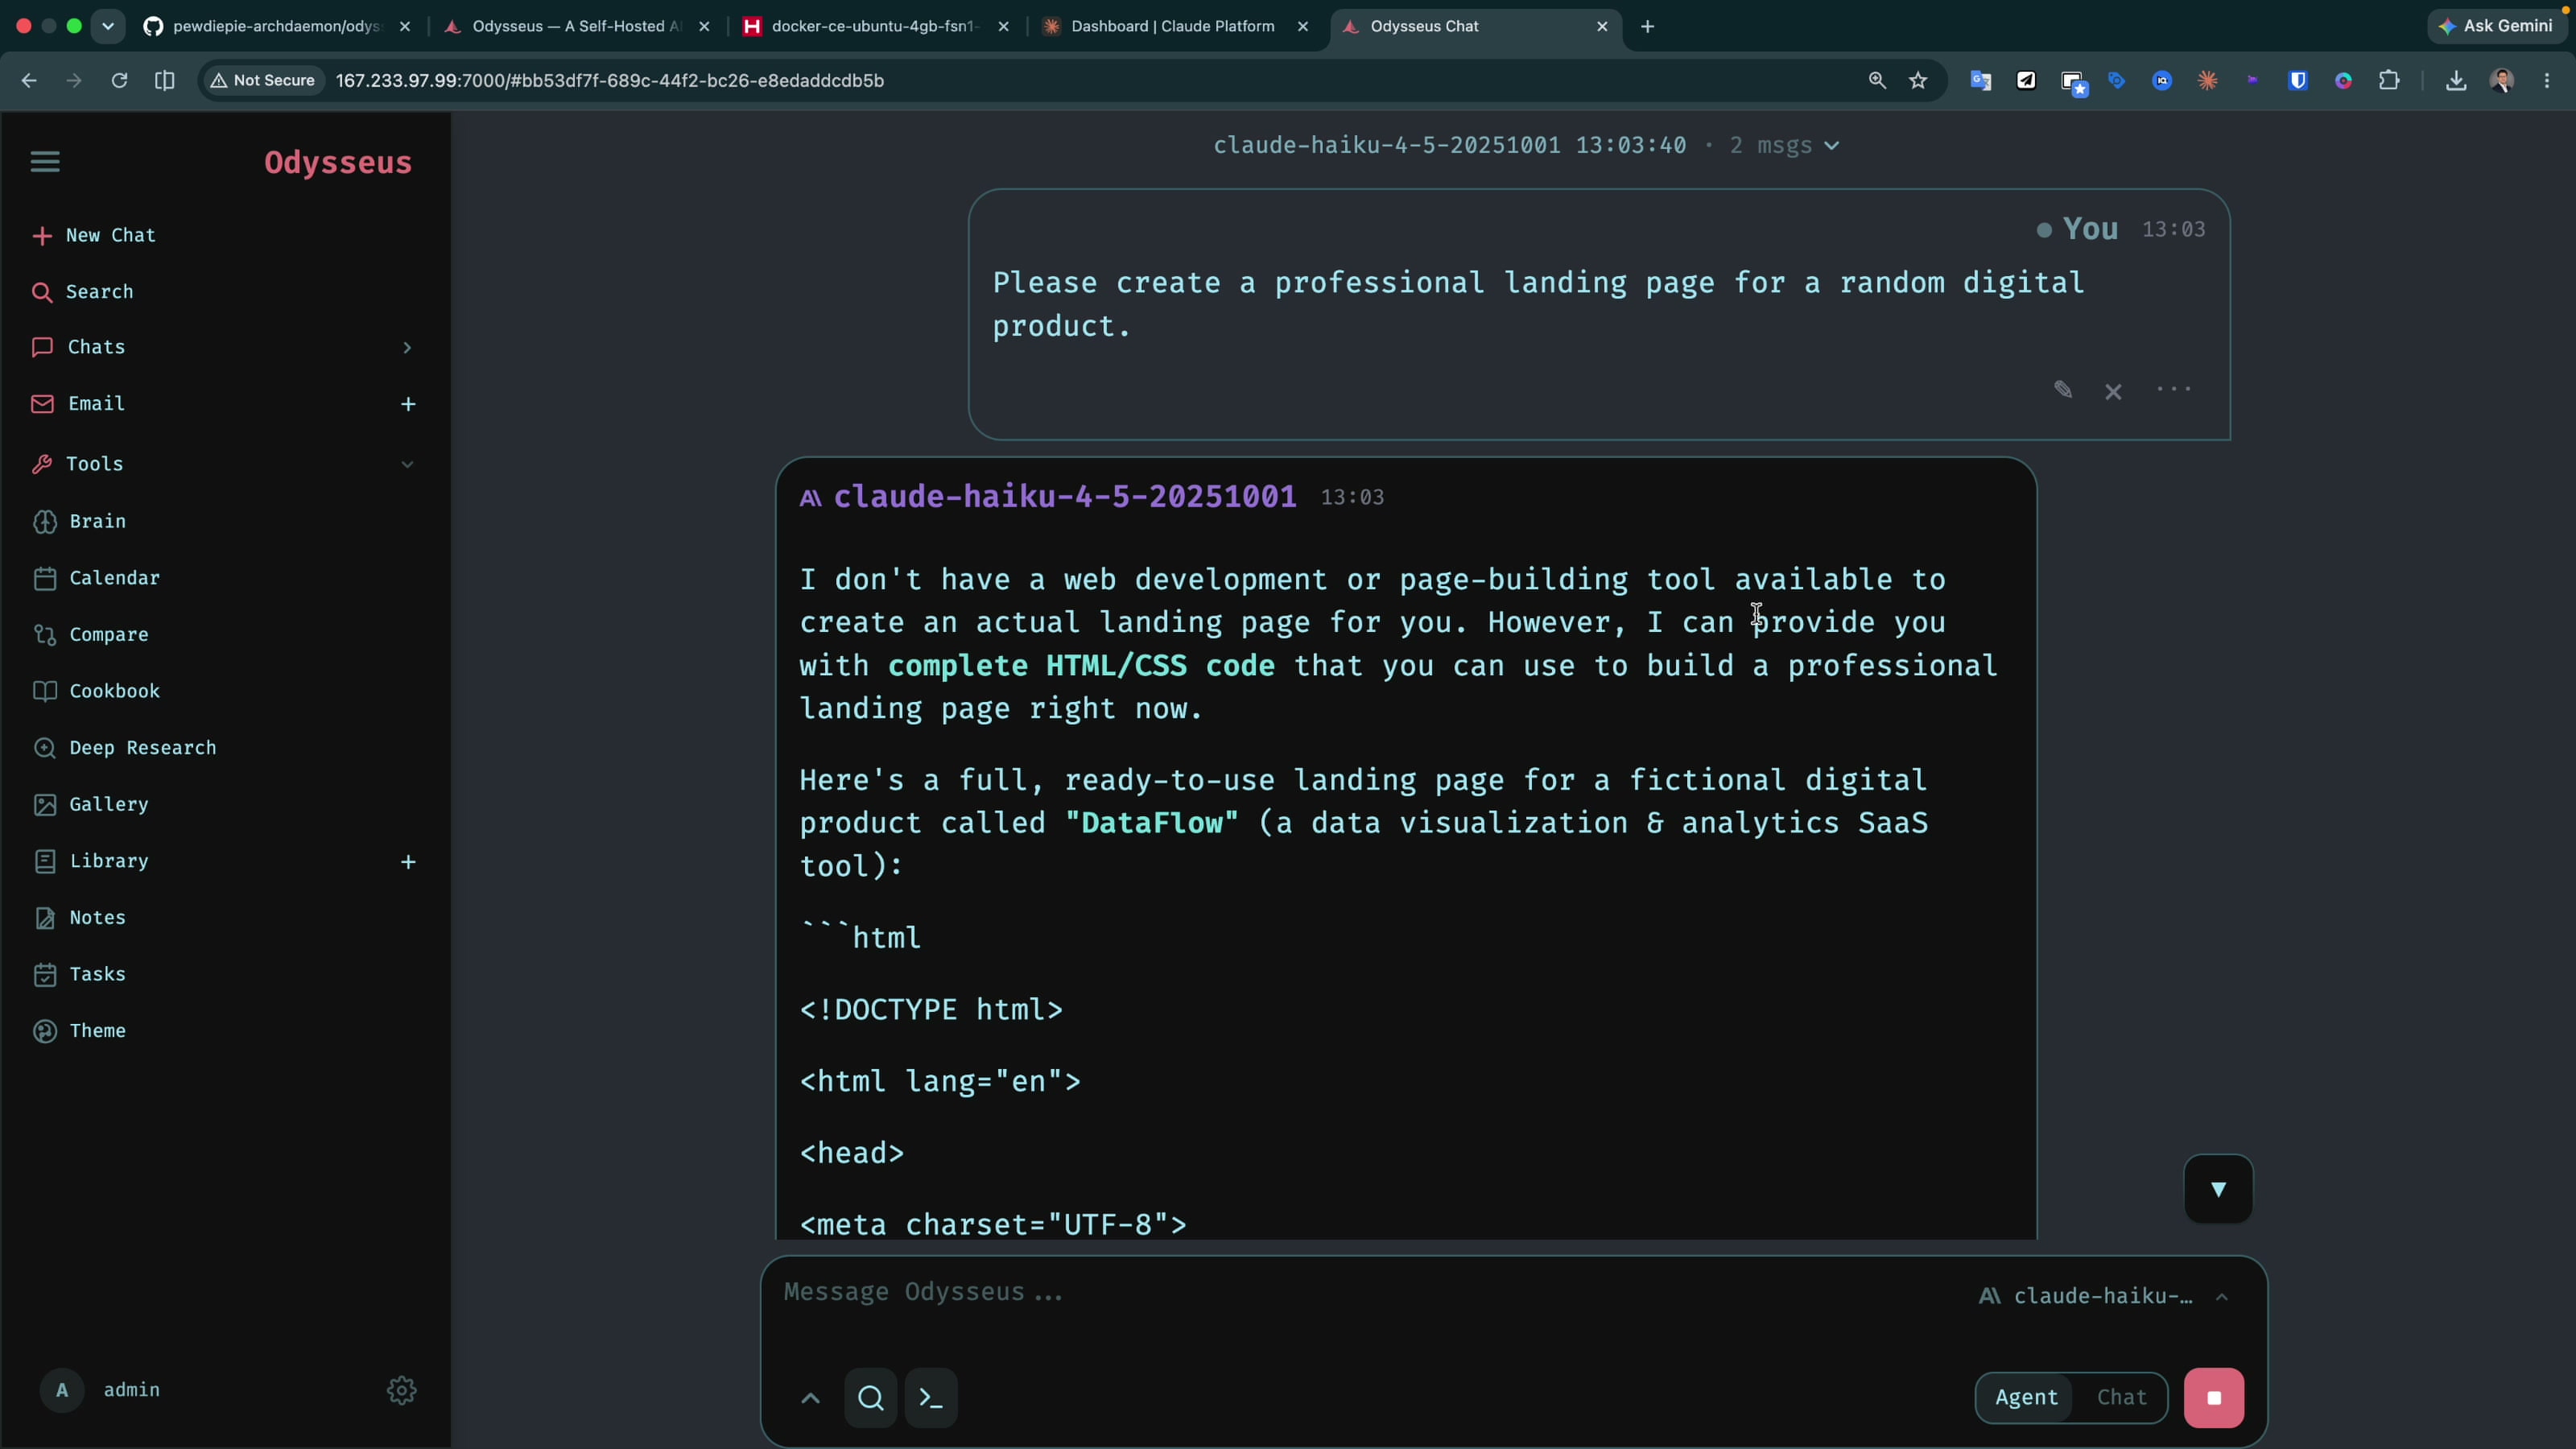
Task: Add to Library with plus
Action: [x=408, y=862]
